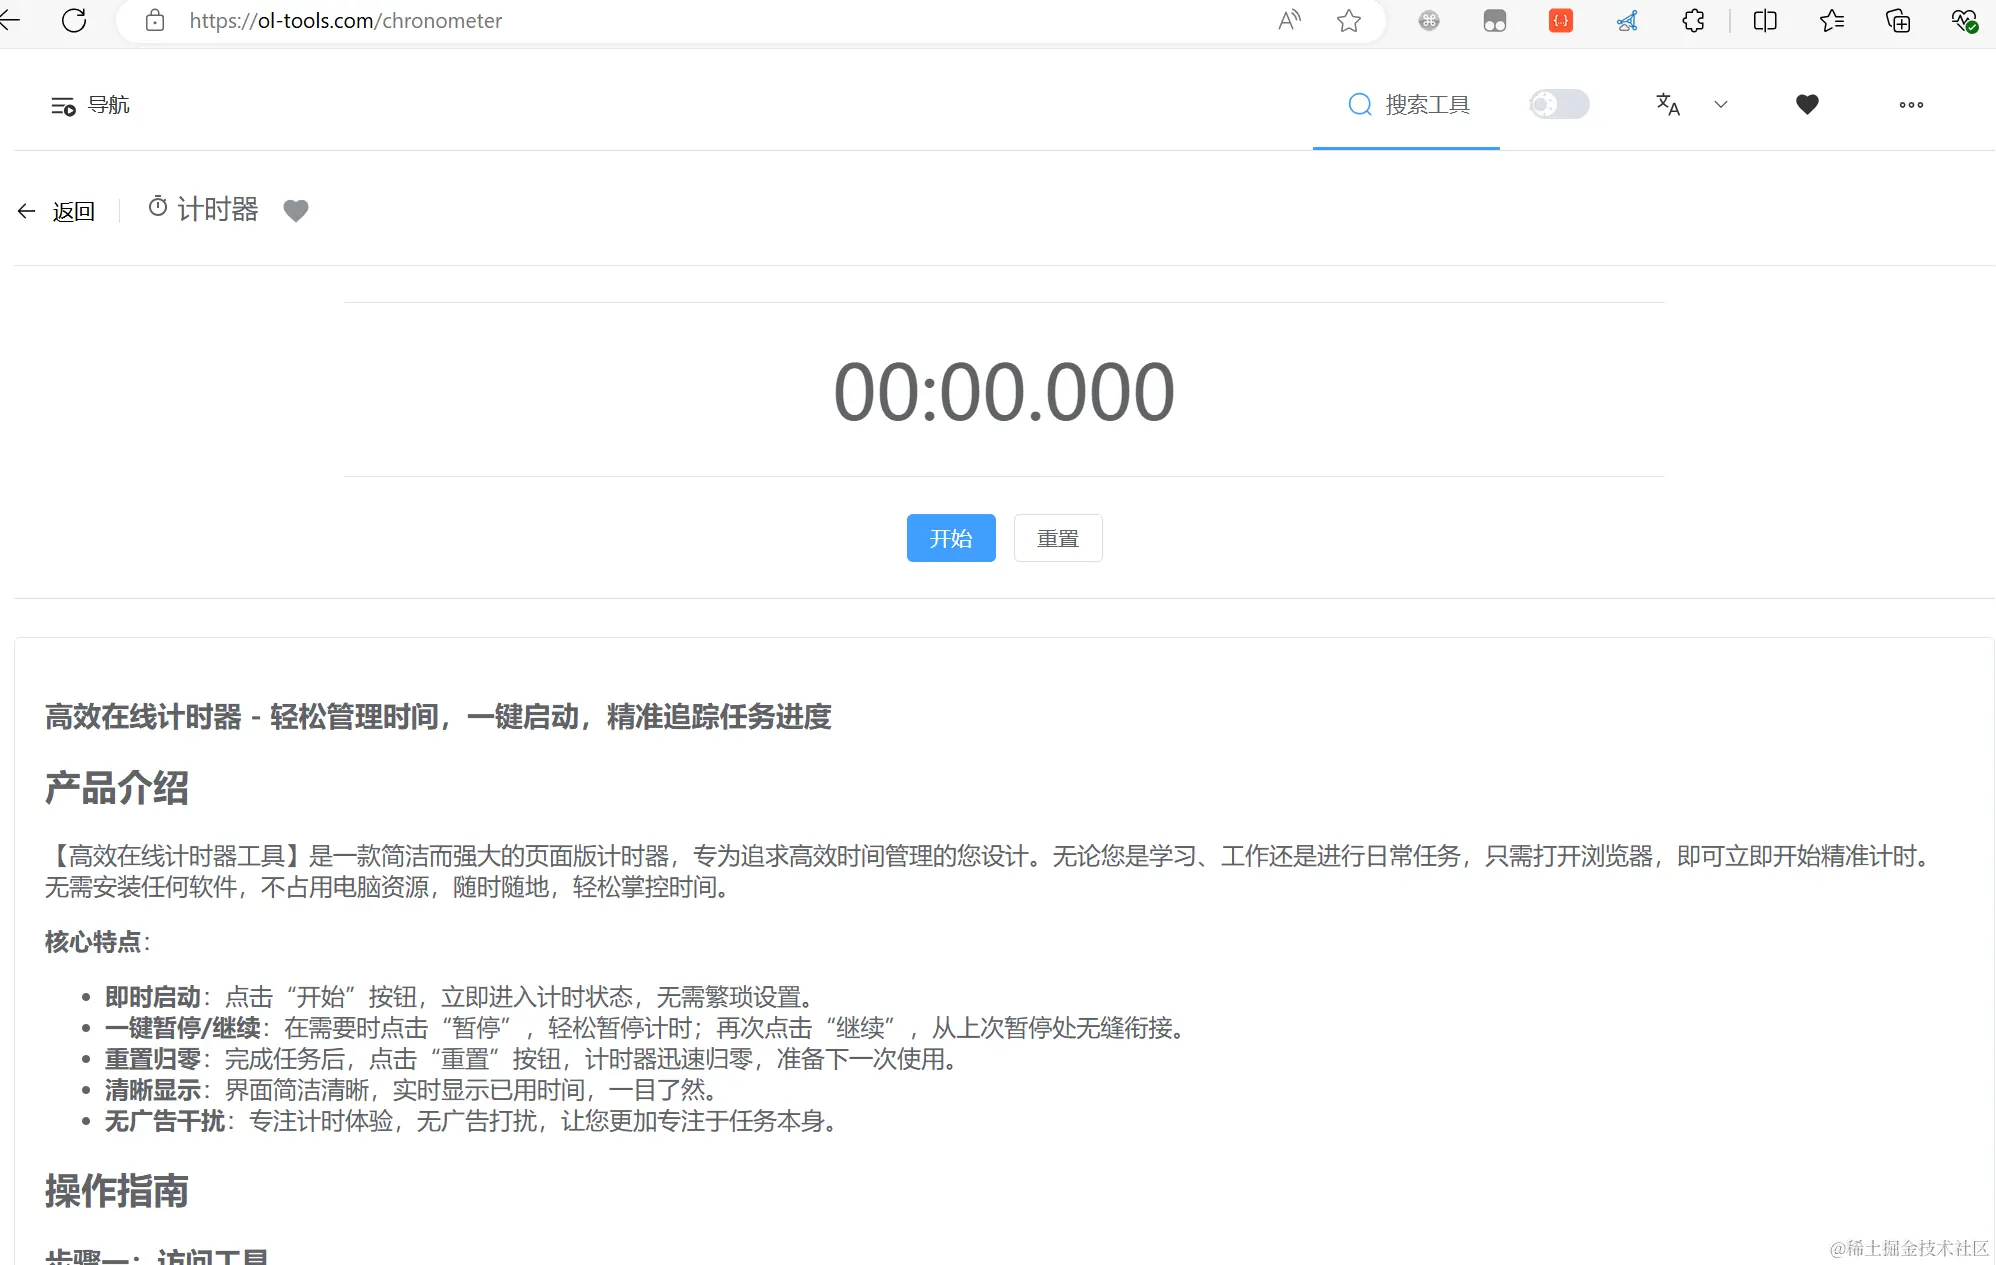Viewport: 1996px width, 1265px height.
Task: Open the Collections icon
Action: pyautogui.click(x=1897, y=20)
